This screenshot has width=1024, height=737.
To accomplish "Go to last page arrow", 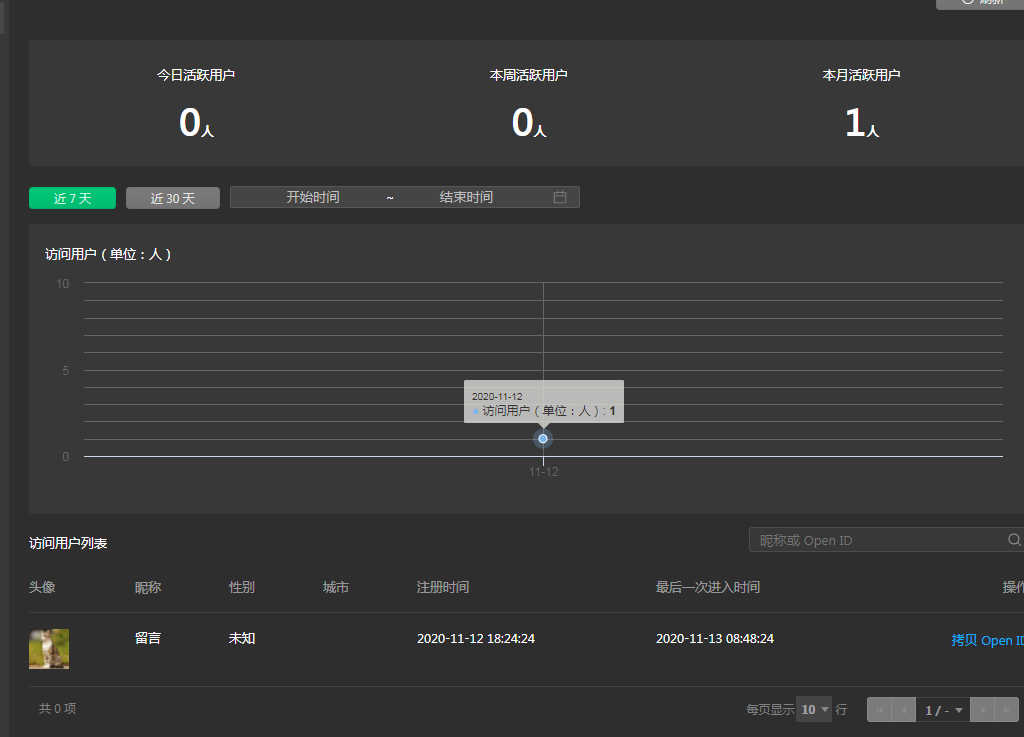I will click(1006, 710).
